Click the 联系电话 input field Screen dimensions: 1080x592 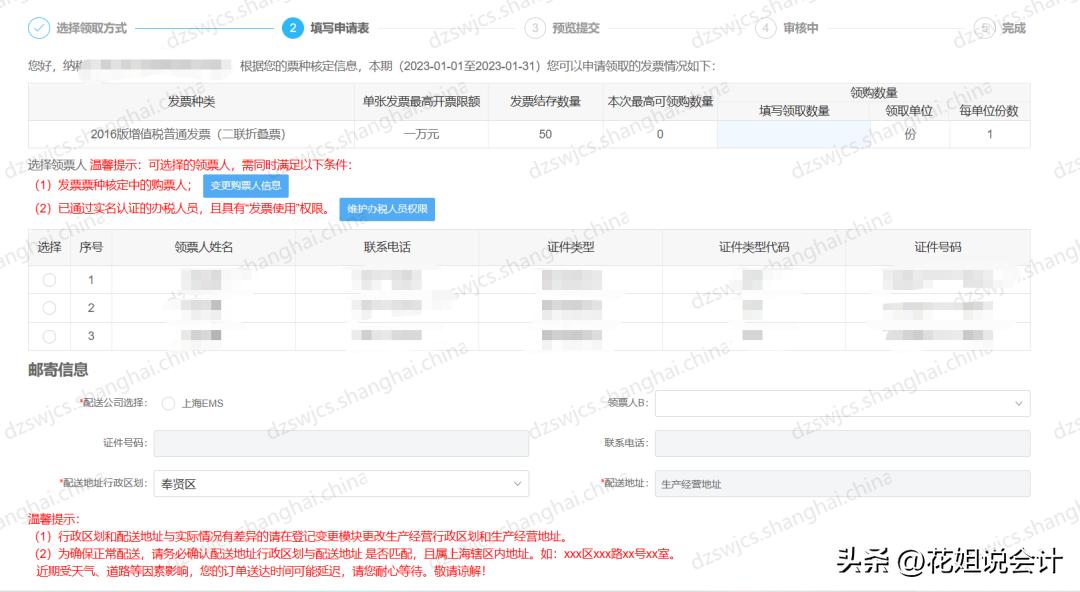click(x=840, y=443)
